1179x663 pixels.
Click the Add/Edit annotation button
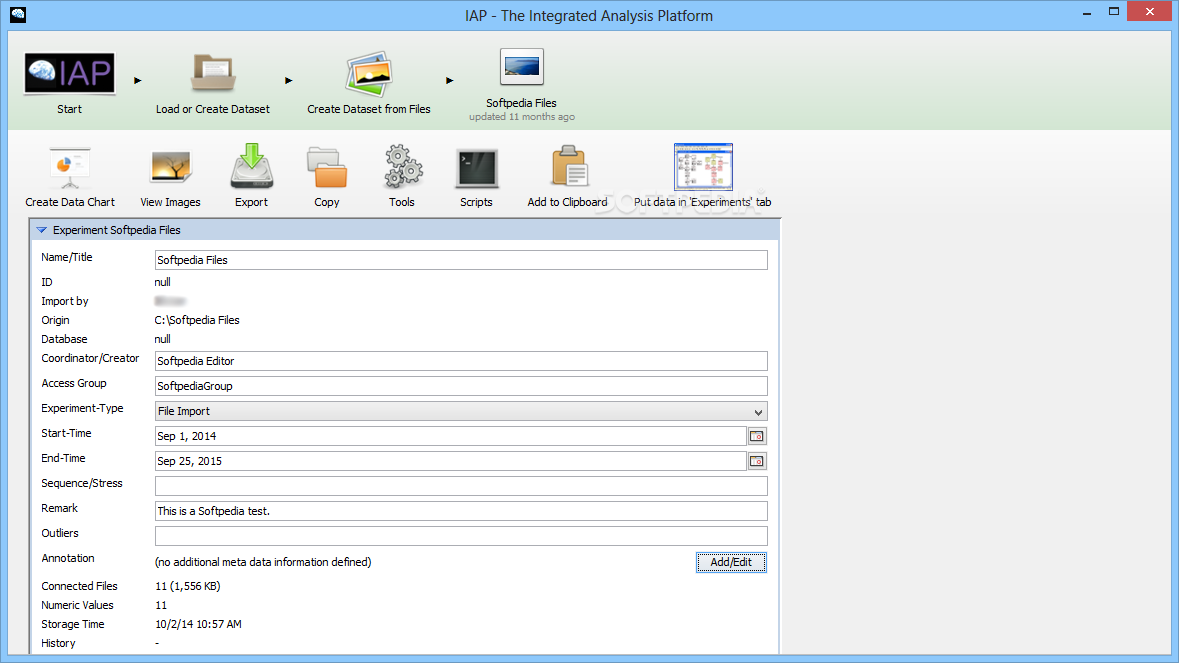[x=732, y=562]
